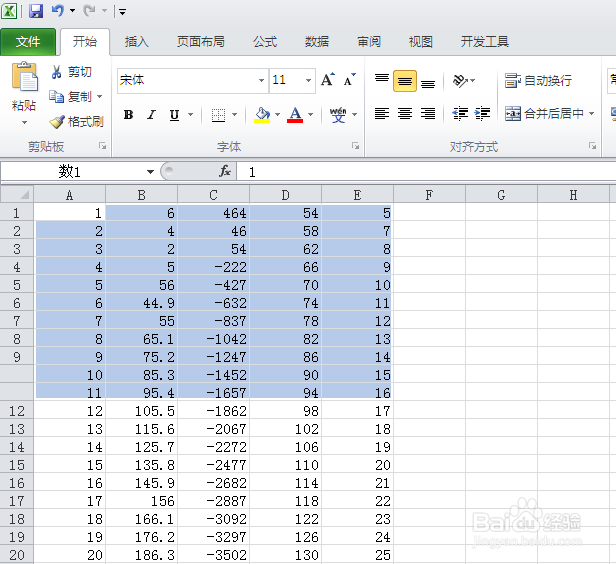Toggle align text right
This screenshot has width=616, height=564.
(428, 114)
